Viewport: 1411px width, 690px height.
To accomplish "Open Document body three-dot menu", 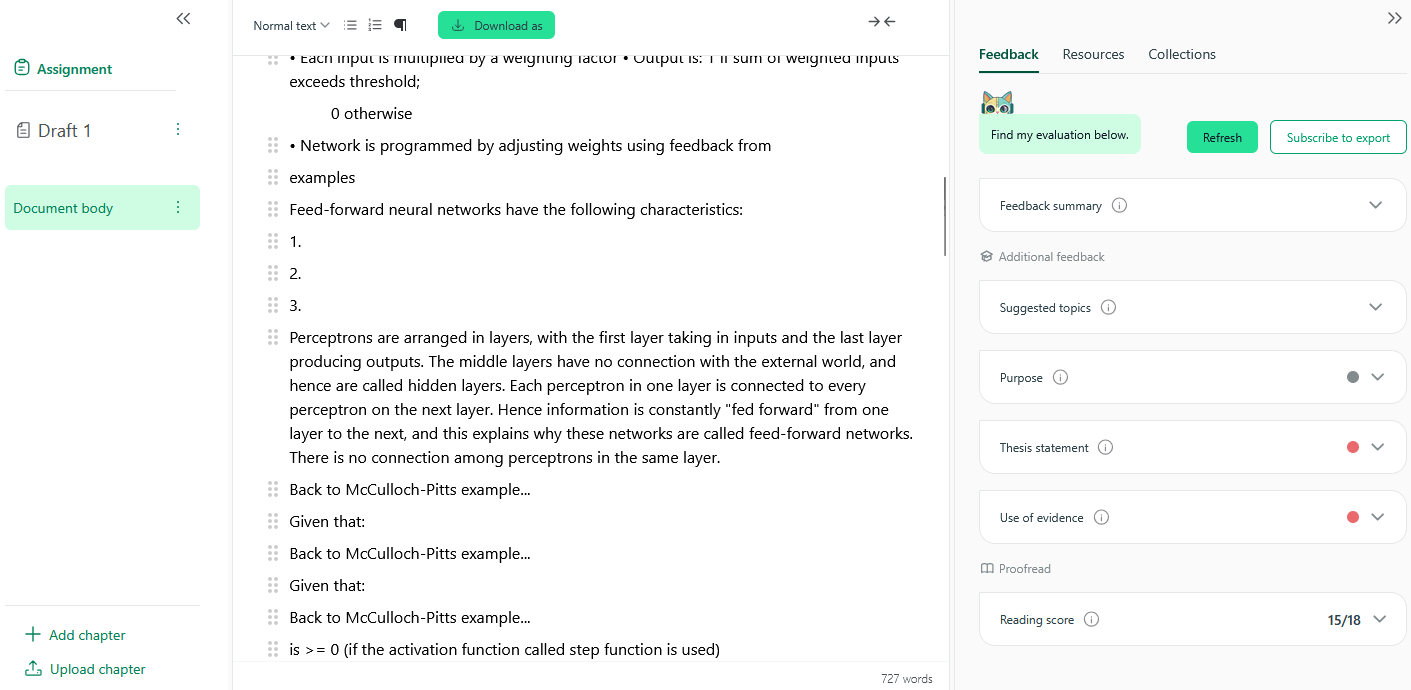I will (178, 208).
